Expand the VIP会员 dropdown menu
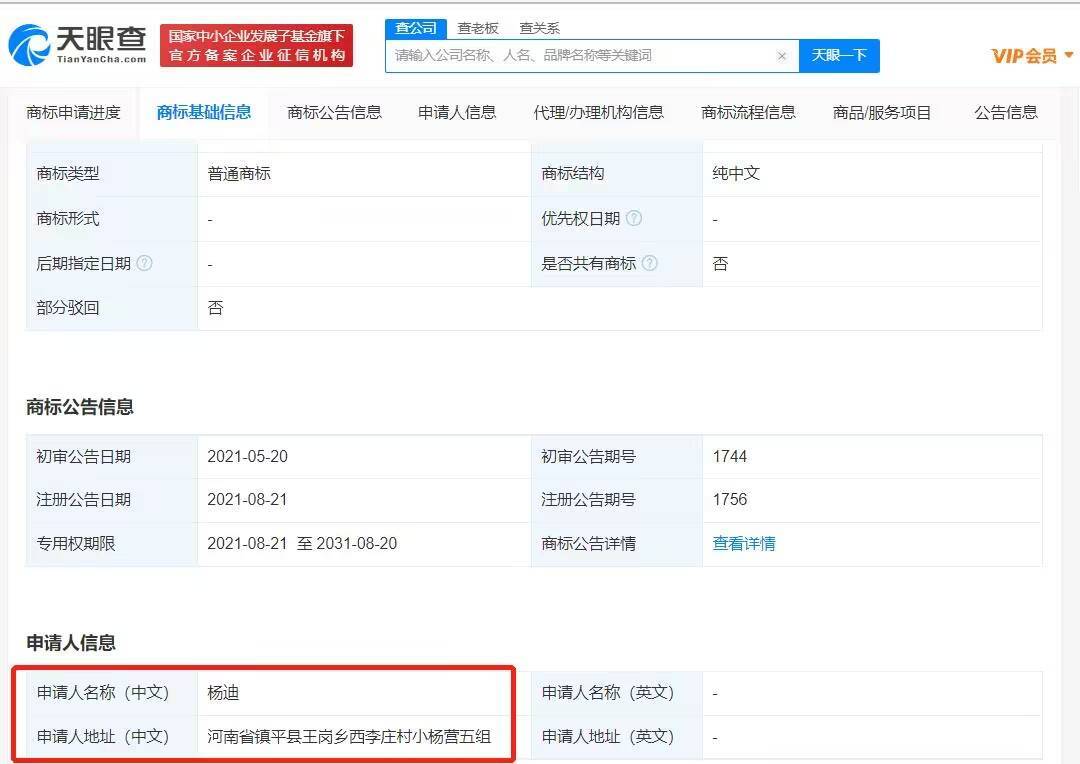 (1032, 56)
